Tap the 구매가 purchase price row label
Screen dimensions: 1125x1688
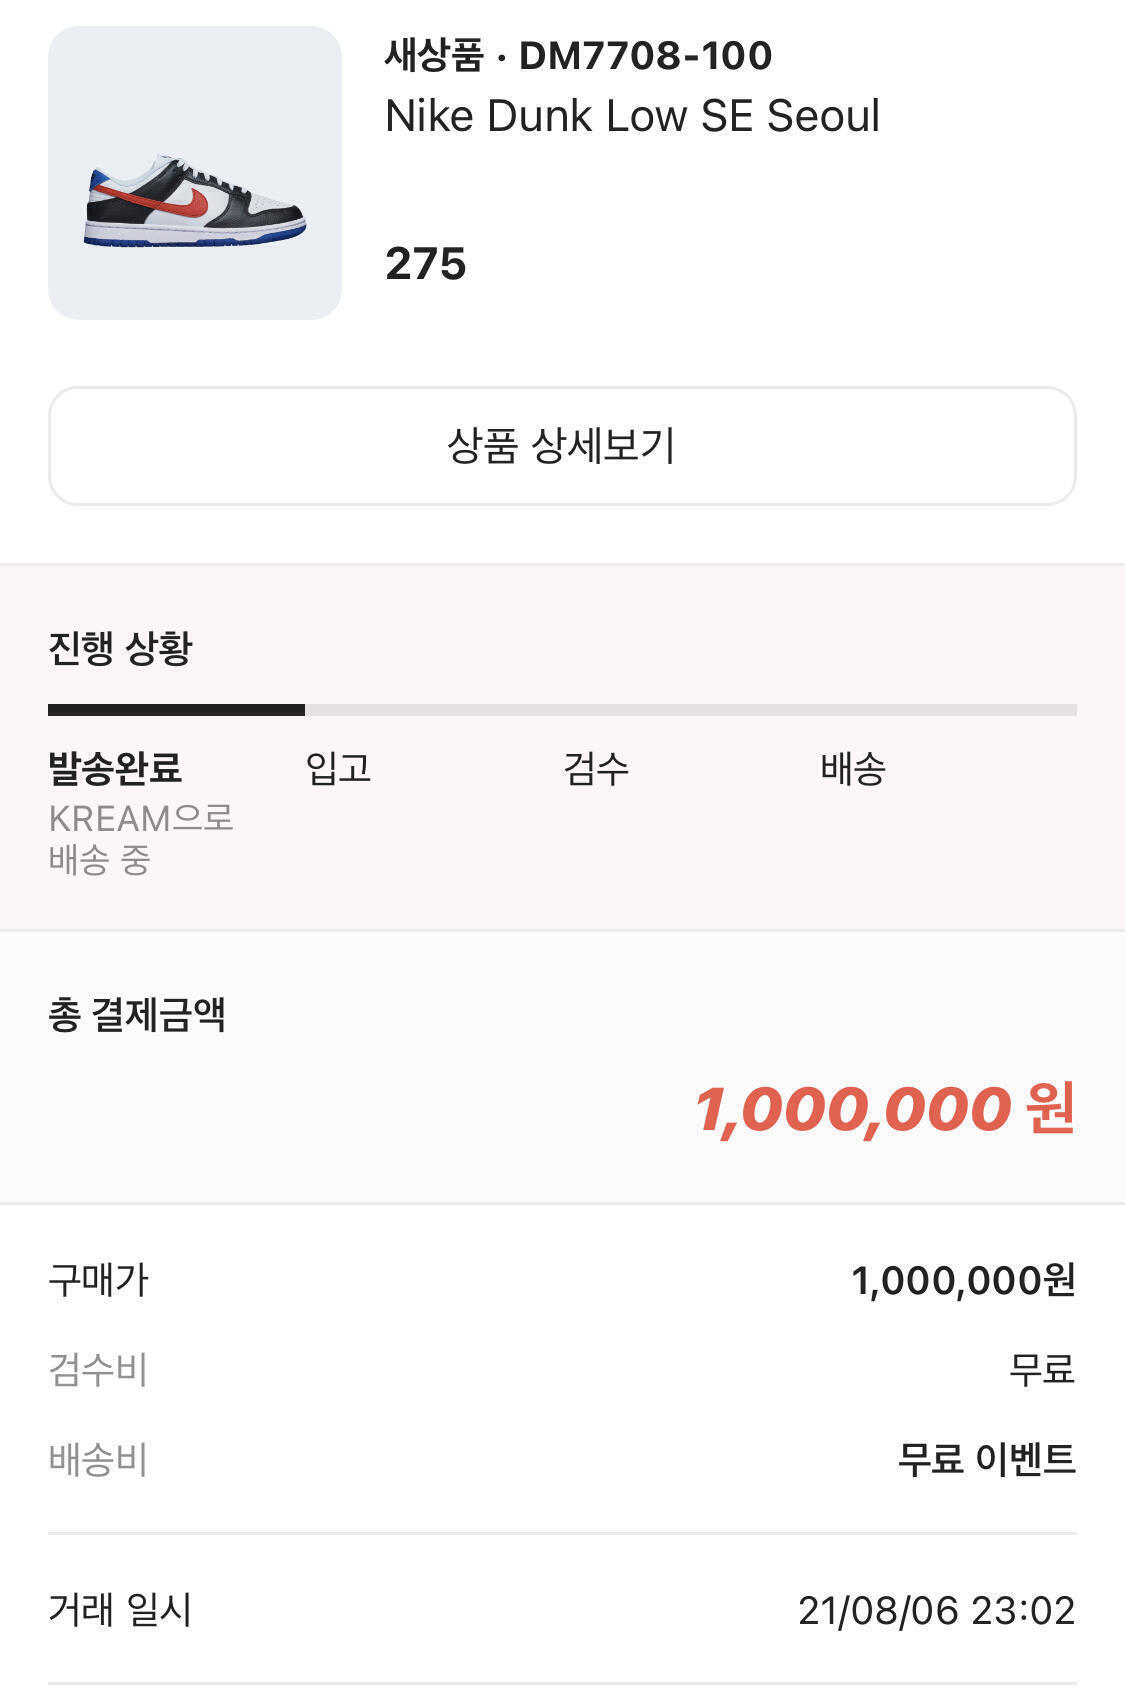coord(98,1280)
